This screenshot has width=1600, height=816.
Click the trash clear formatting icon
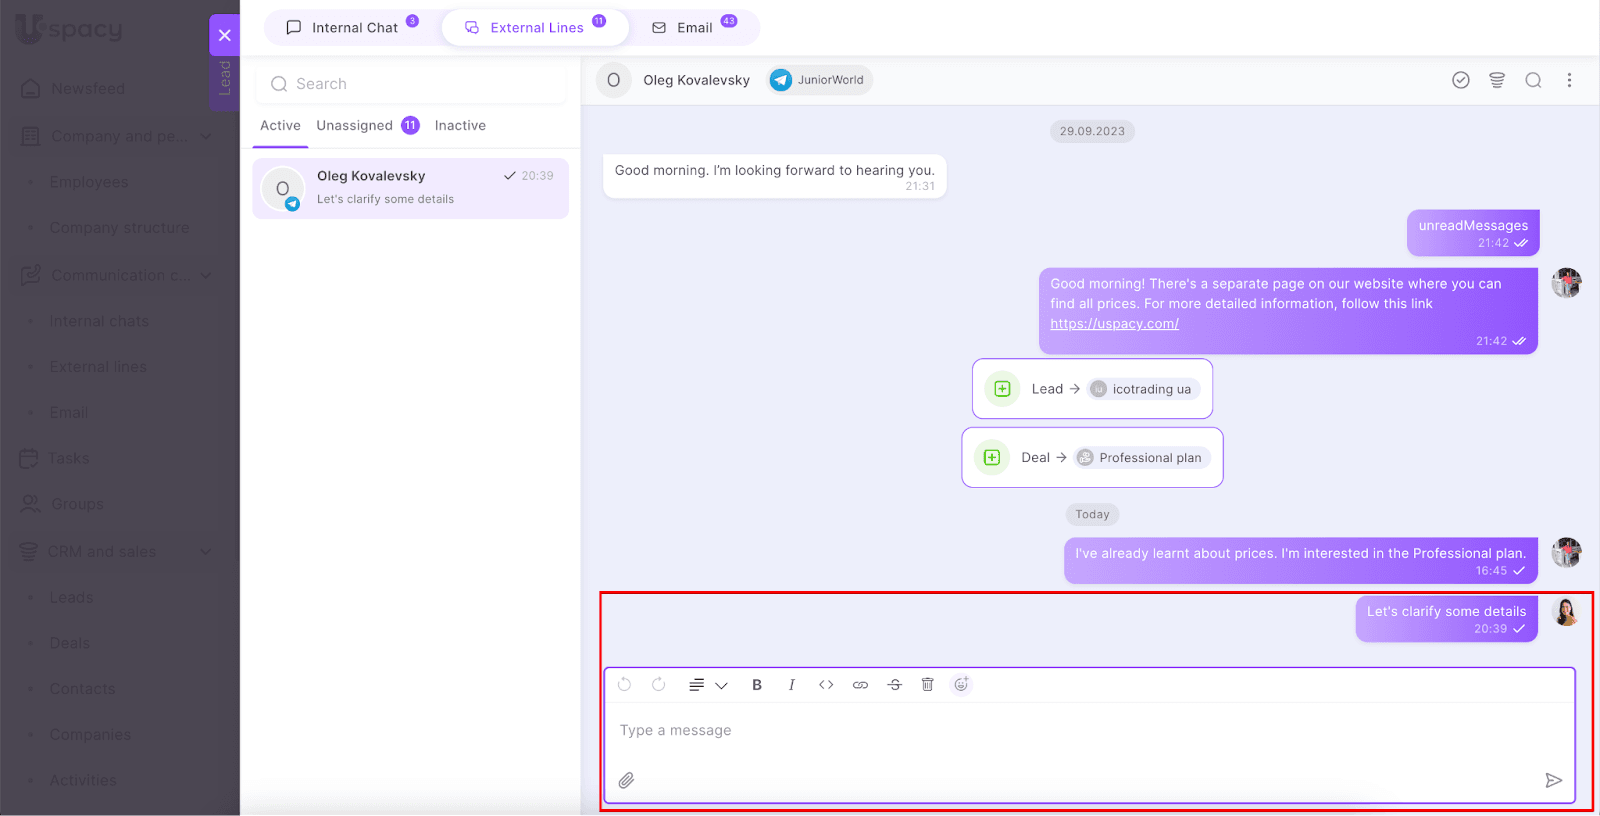click(927, 685)
